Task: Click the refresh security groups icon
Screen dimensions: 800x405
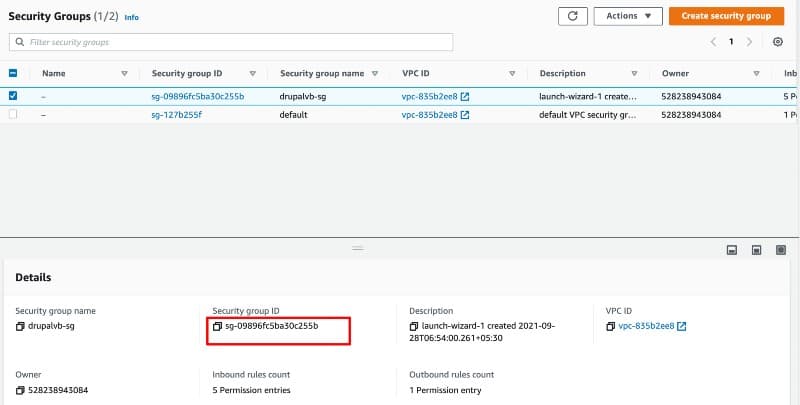Action: click(x=572, y=16)
